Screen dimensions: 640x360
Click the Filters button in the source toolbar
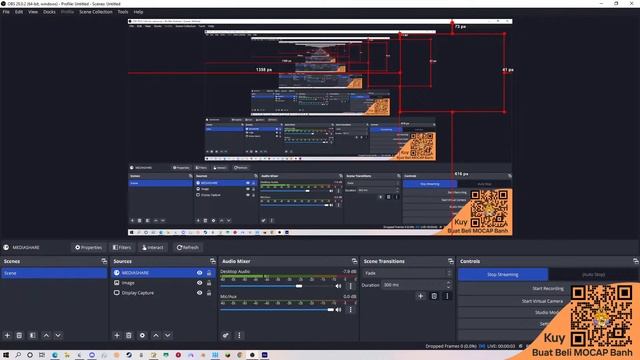click(122, 247)
